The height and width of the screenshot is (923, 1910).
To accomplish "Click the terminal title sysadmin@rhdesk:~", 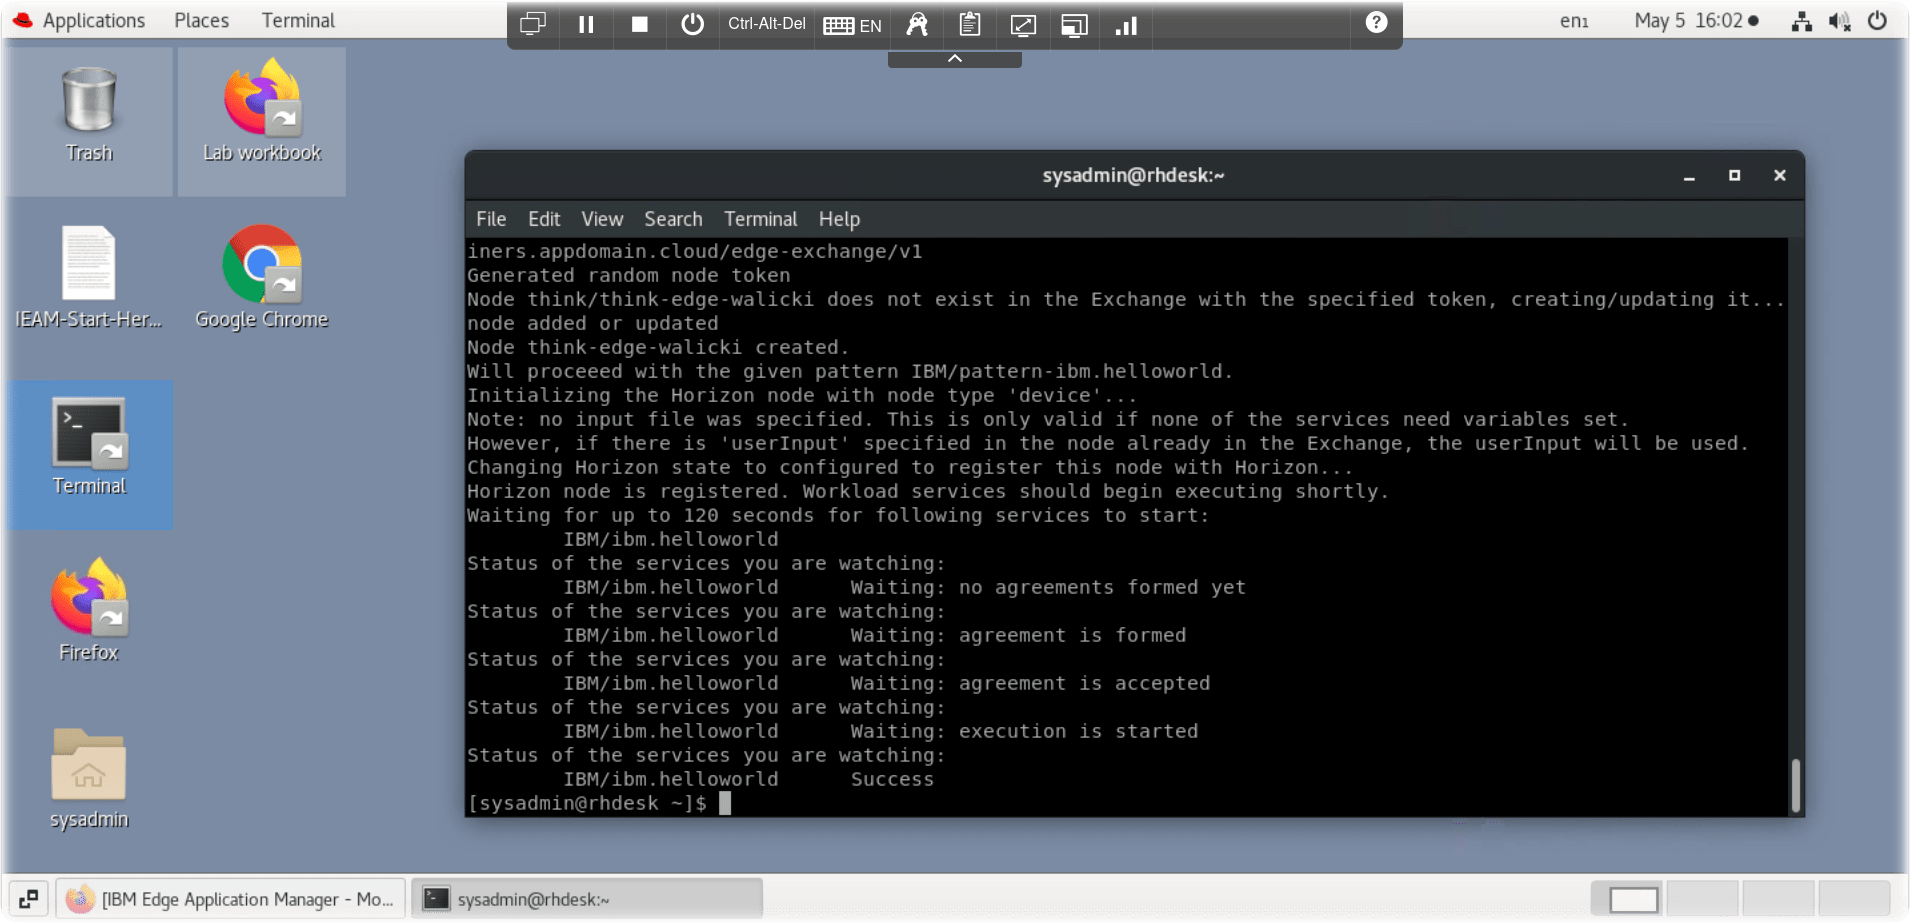I will [x=1133, y=175].
